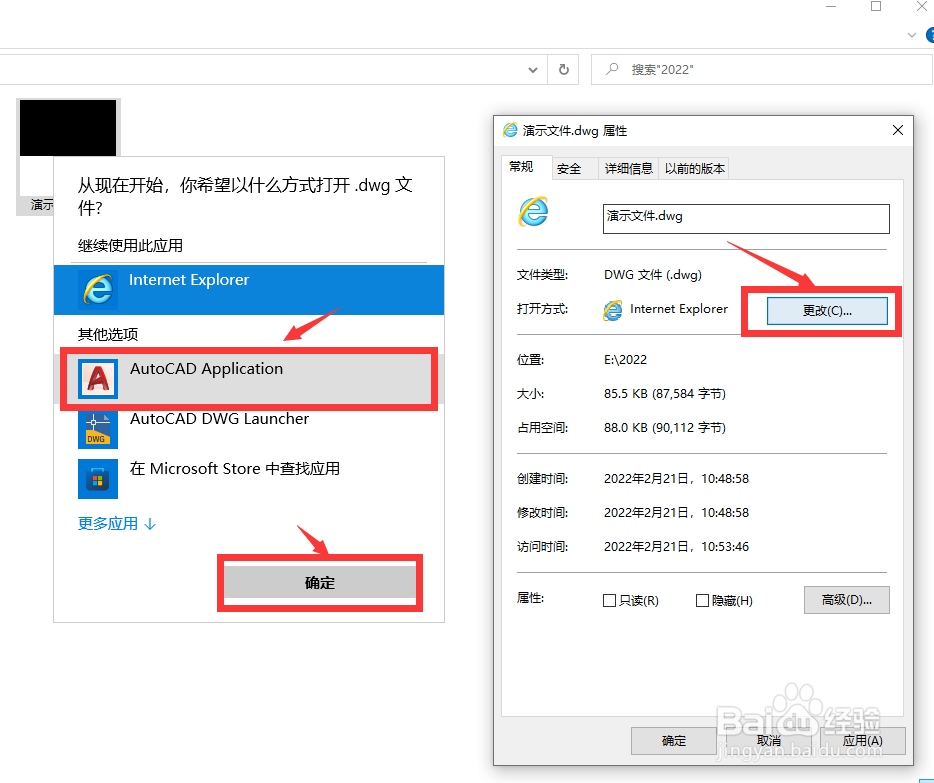Open the 详细信息 tab
The height and width of the screenshot is (783, 934).
click(x=628, y=169)
